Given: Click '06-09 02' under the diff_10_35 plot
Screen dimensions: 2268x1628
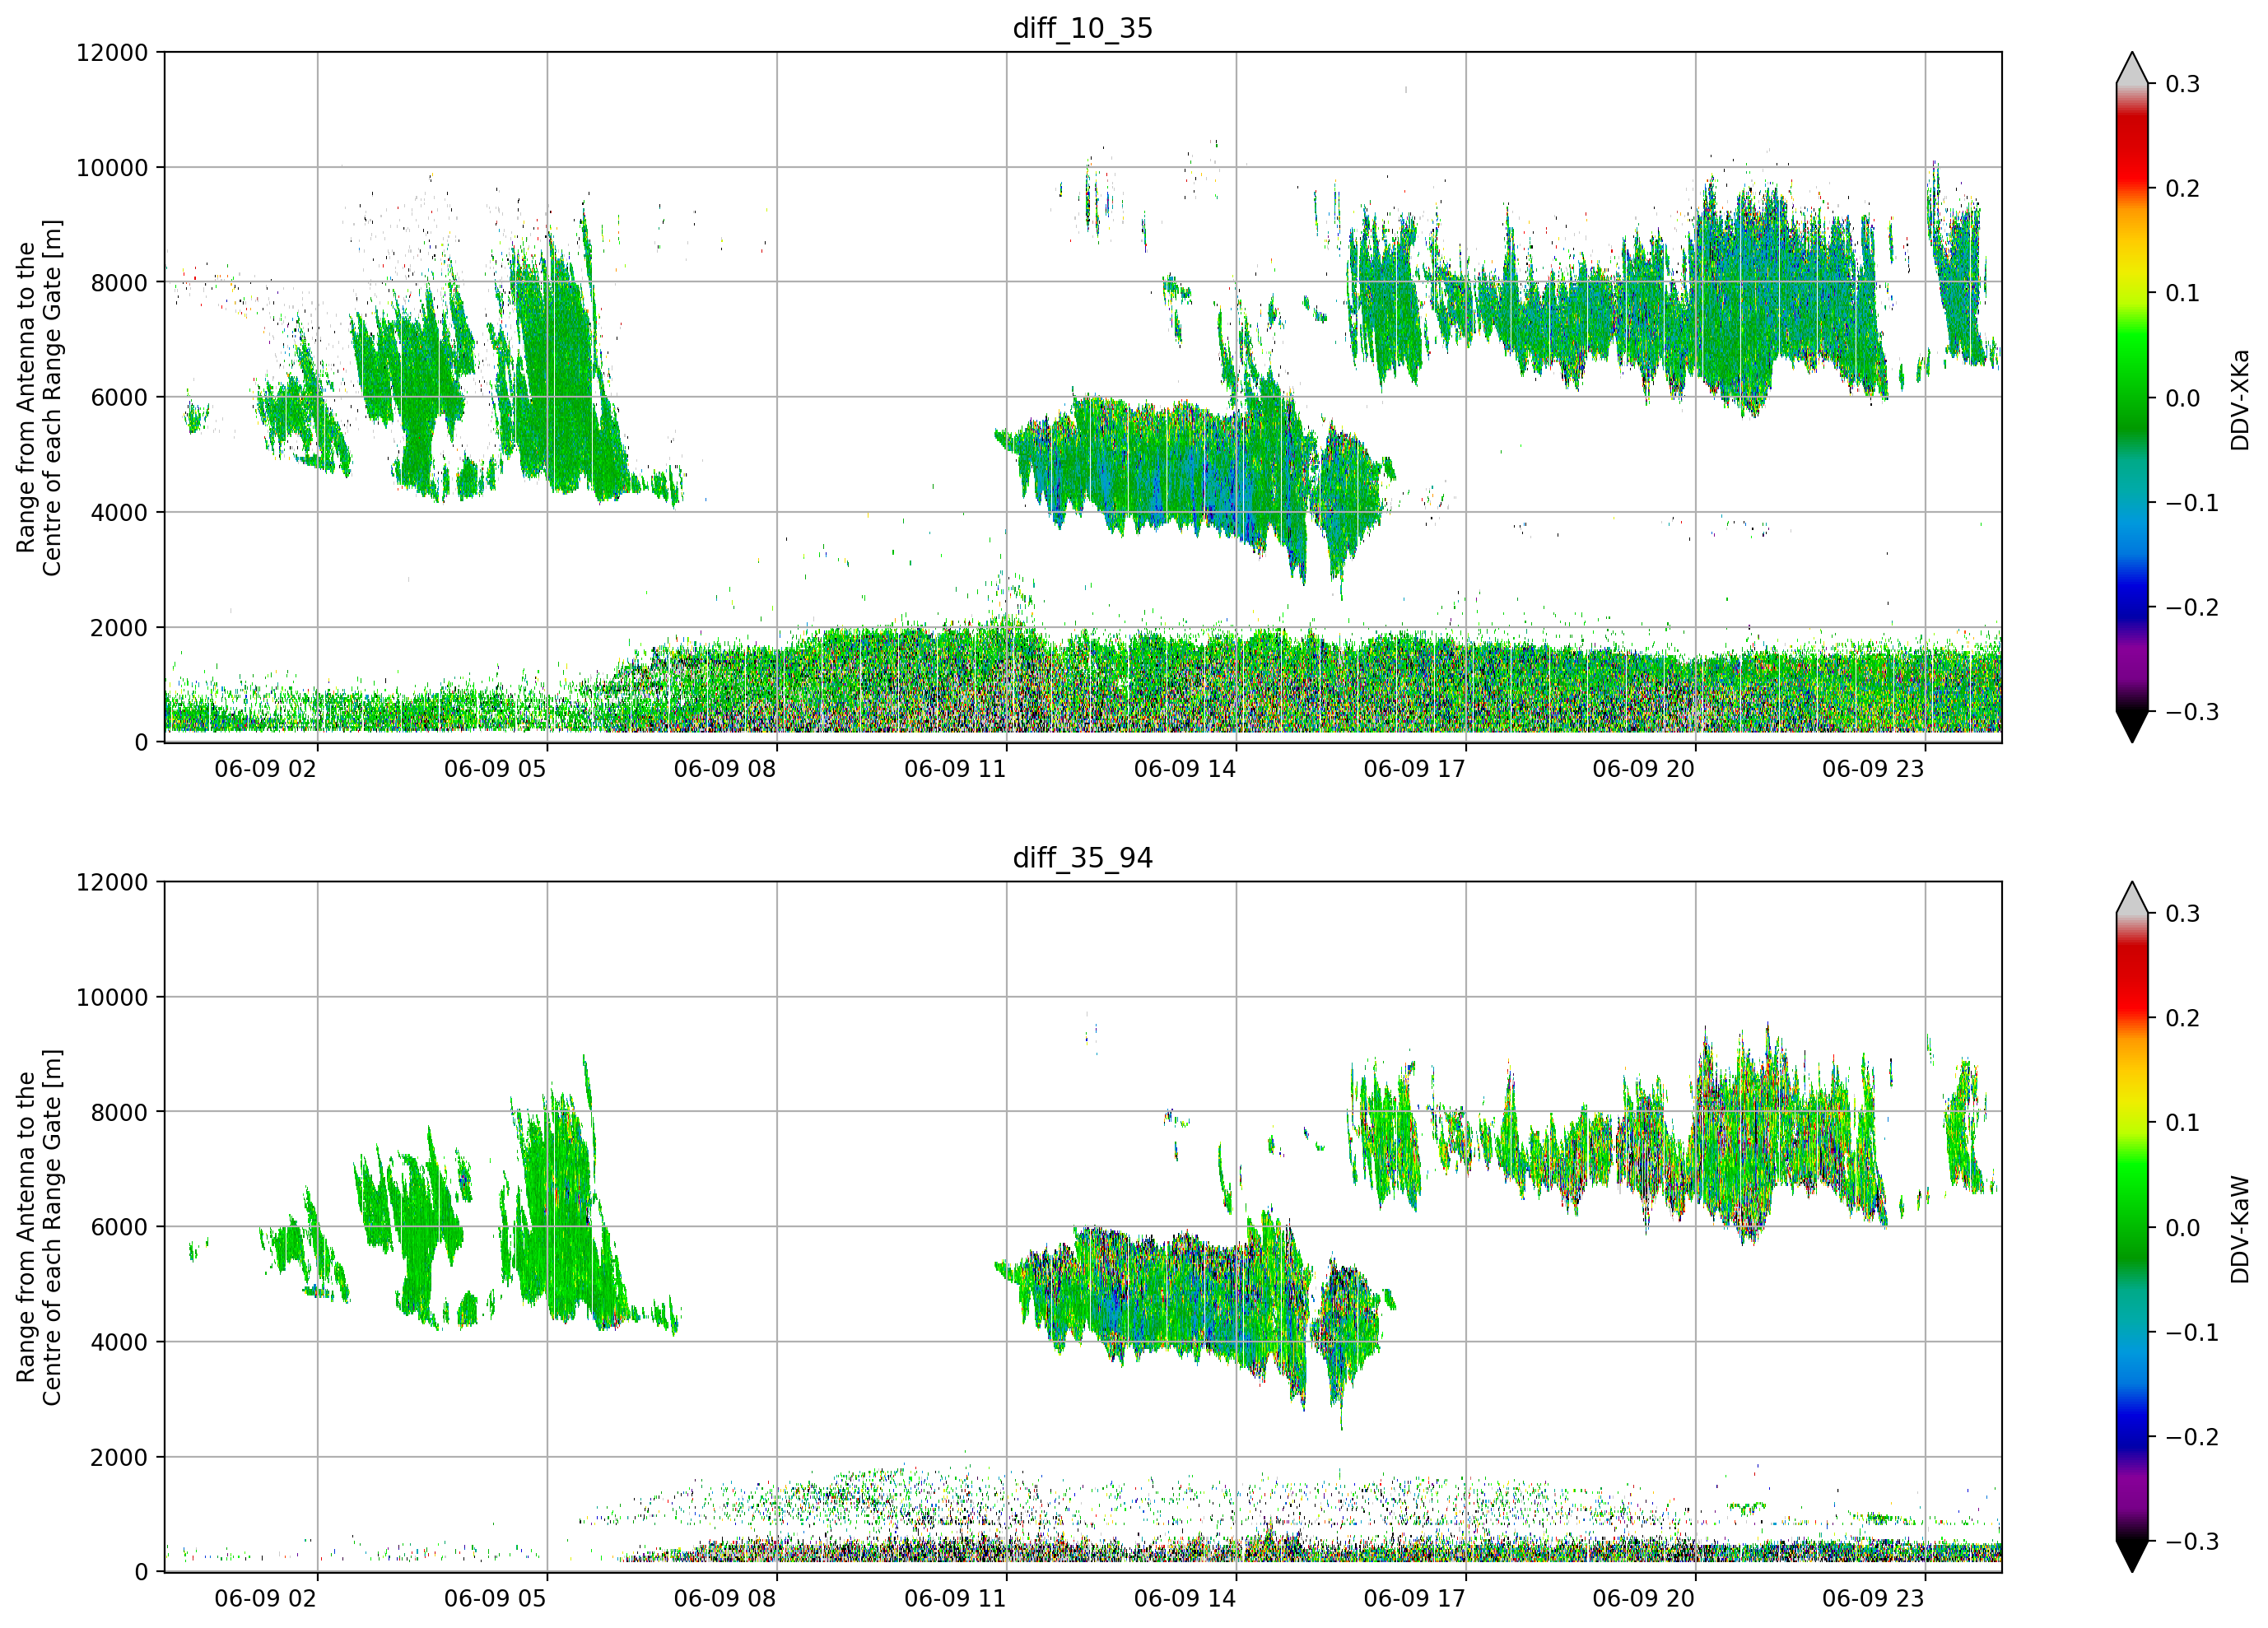Looking at the screenshot, I should tap(266, 769).
